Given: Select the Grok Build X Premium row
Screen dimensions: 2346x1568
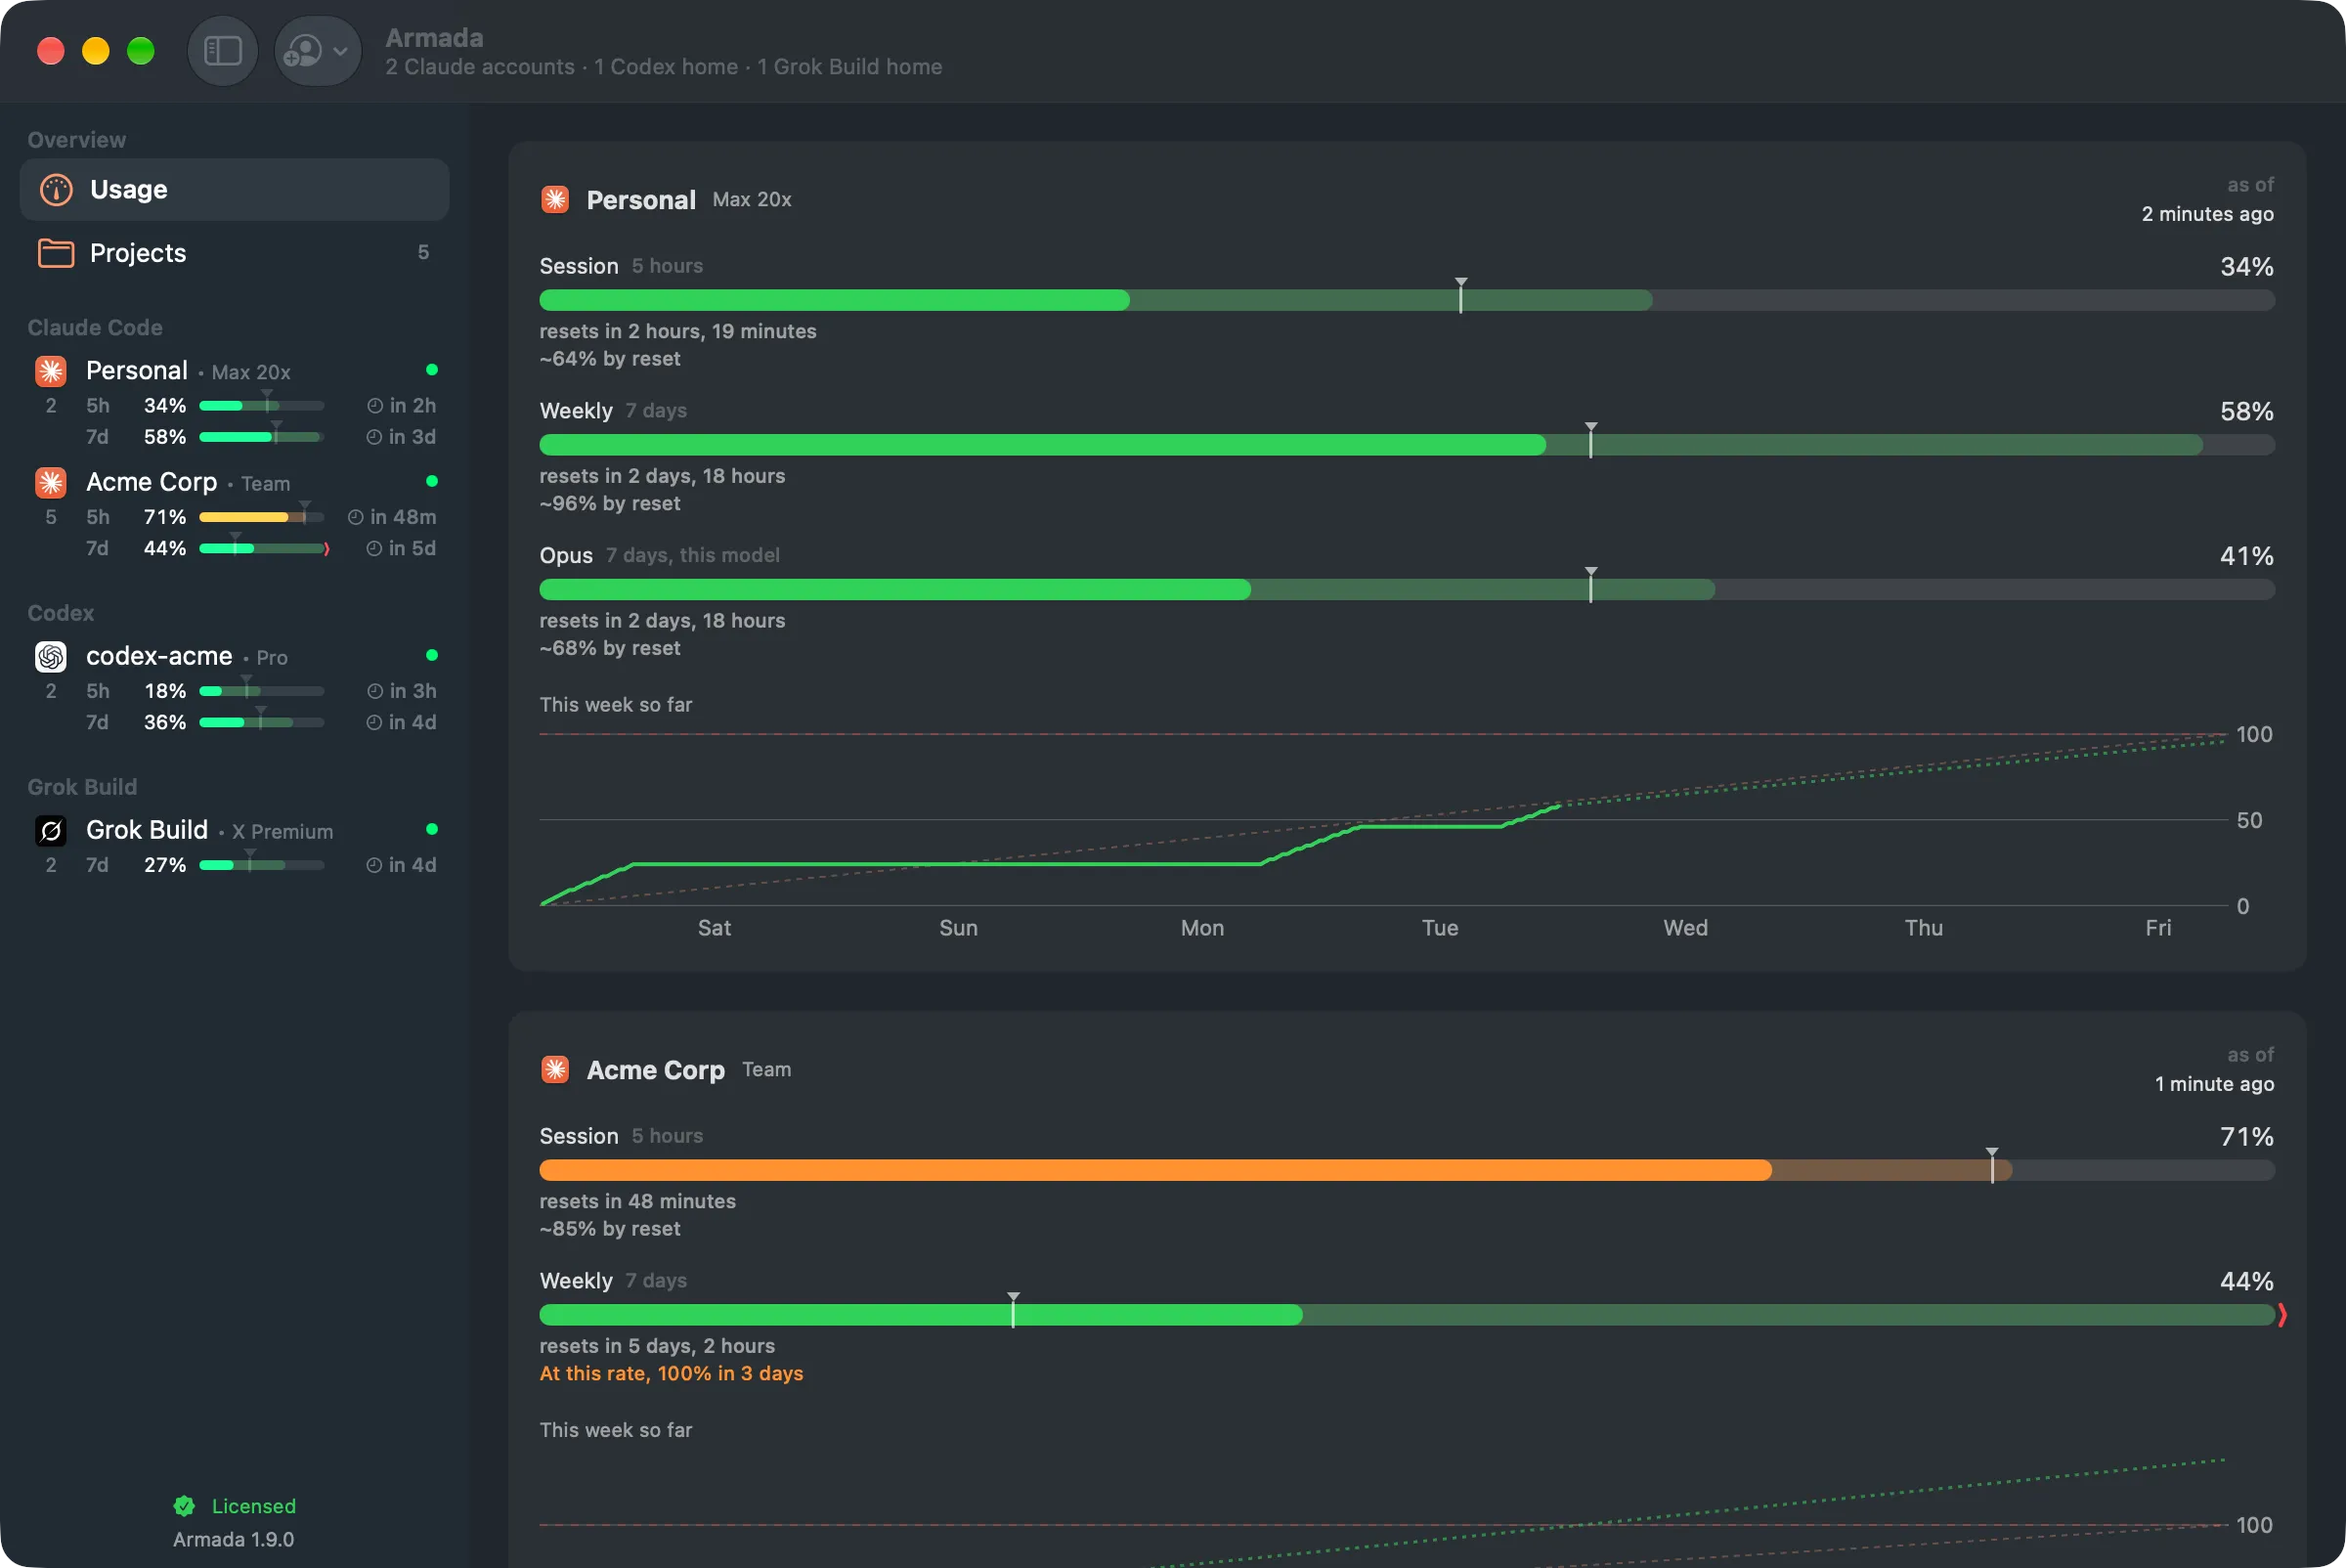Looking at the screenshot, I should (x=234, y=846).
